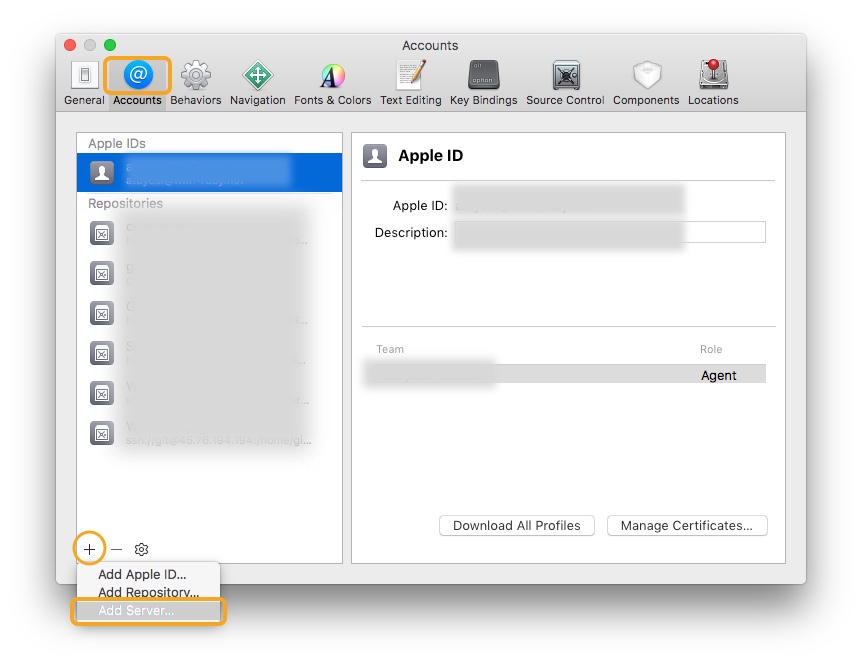
Task: Choose Add Server… menu item
Action: 148,610
